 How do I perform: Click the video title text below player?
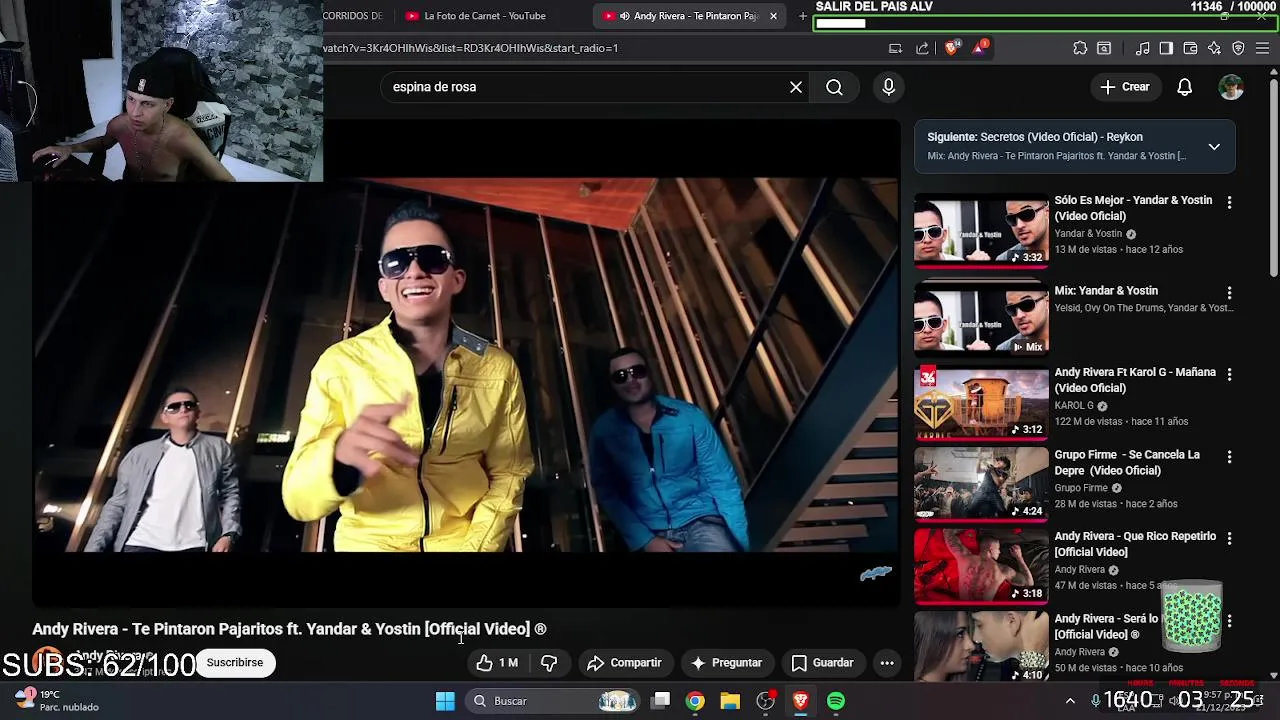[289, 629]
